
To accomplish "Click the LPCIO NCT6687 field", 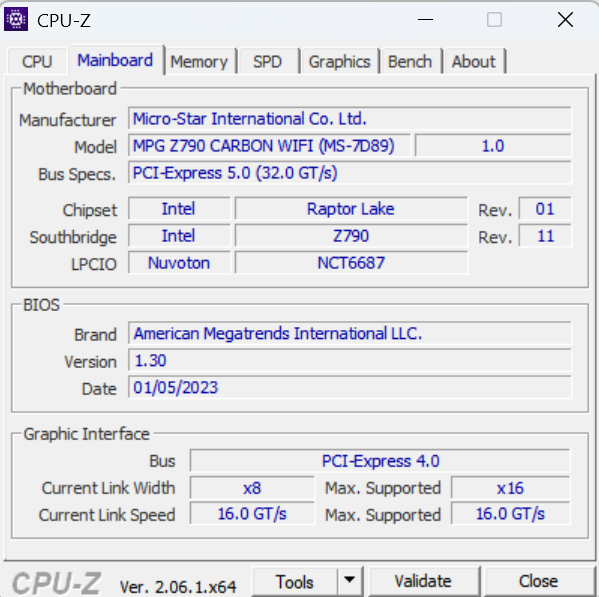I will [x=351, y=262].
